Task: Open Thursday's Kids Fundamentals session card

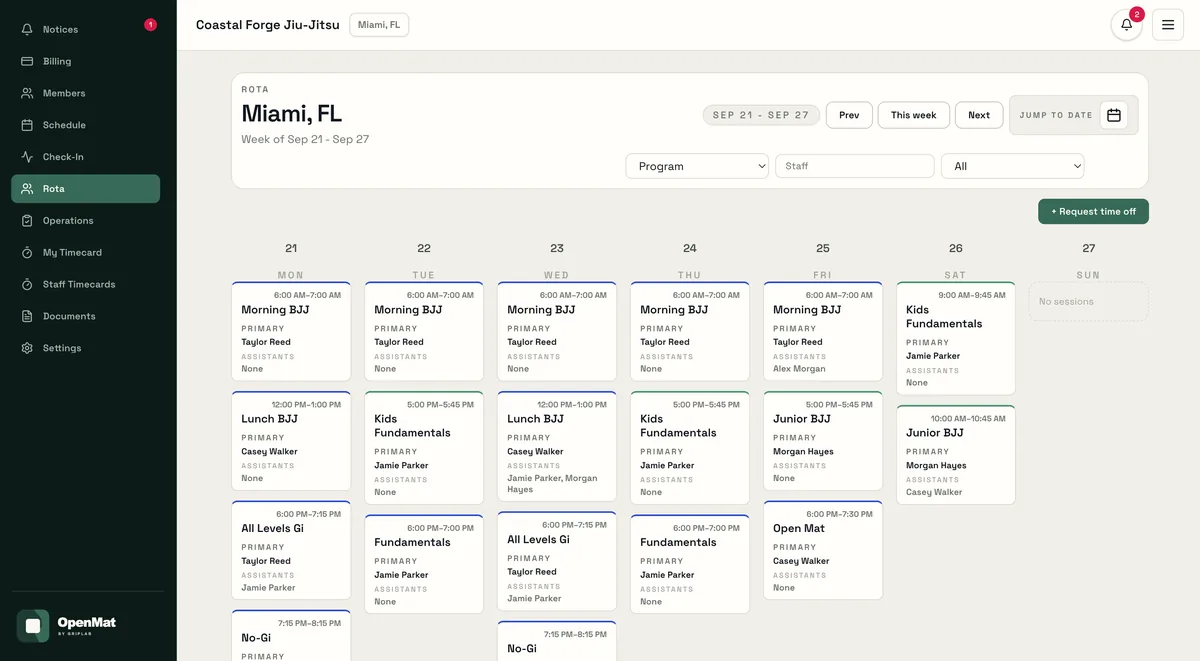Action: (x=690, y=448)
